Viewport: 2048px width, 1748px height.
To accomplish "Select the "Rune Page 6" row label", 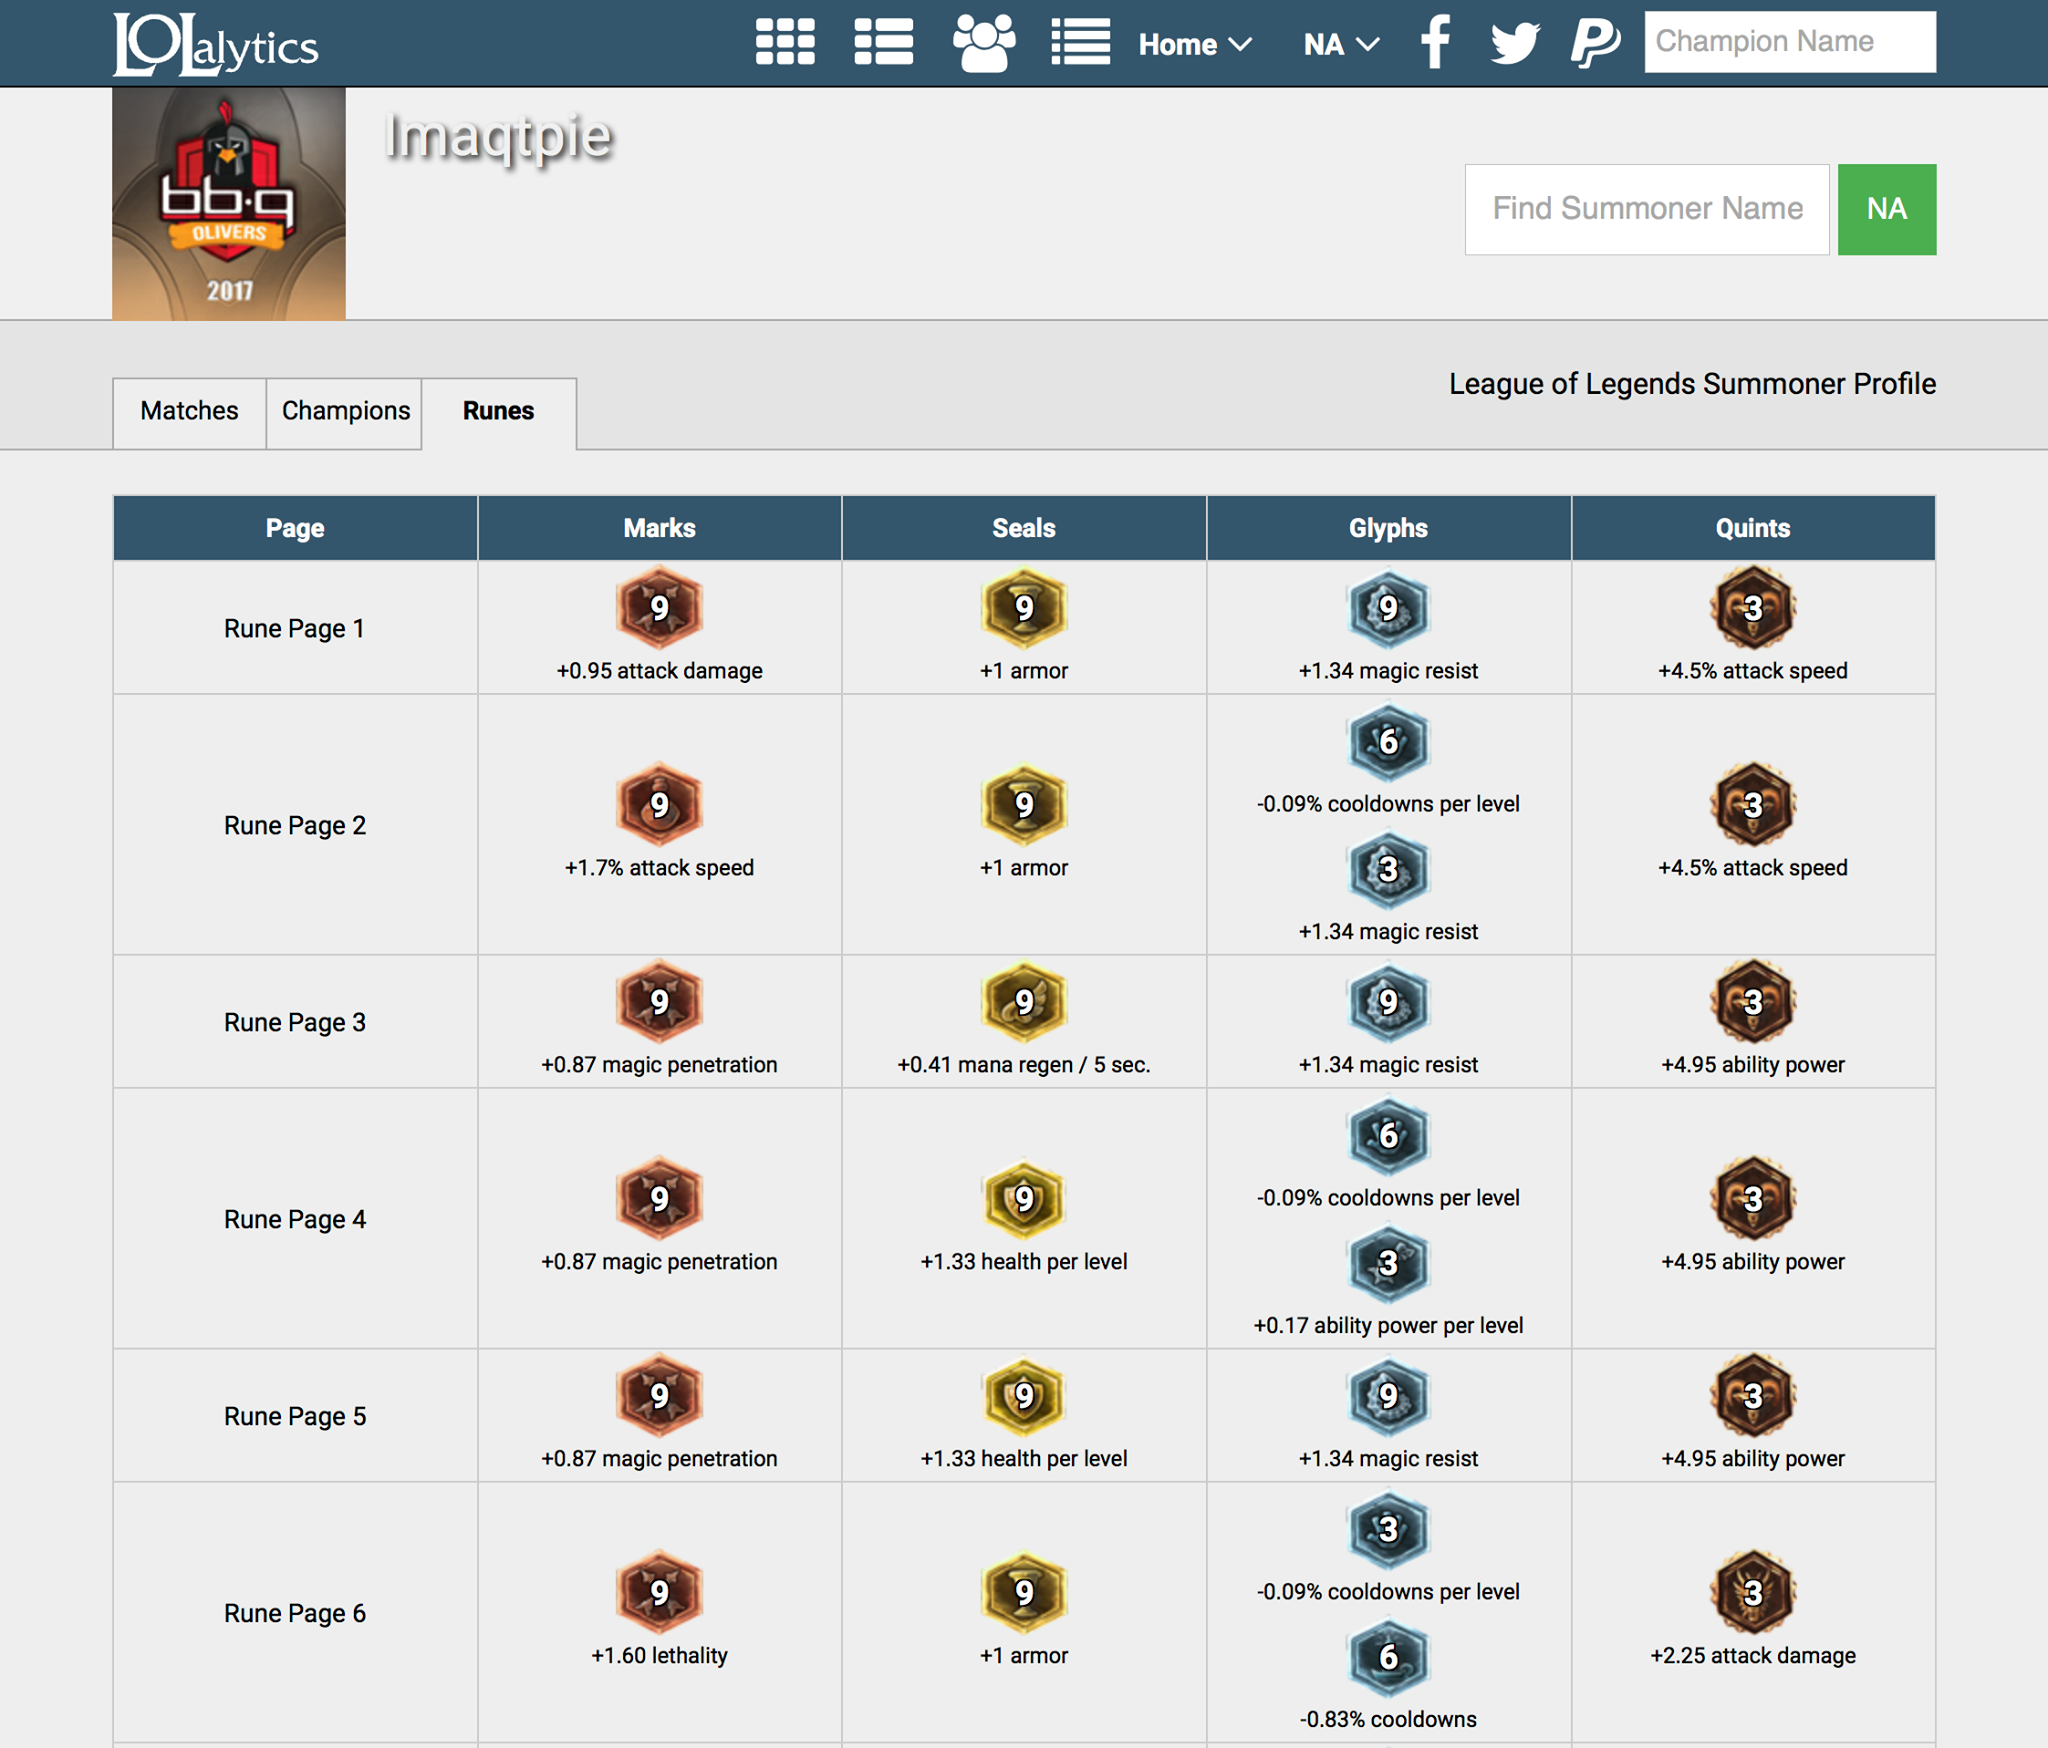I will click(295, 1614).
